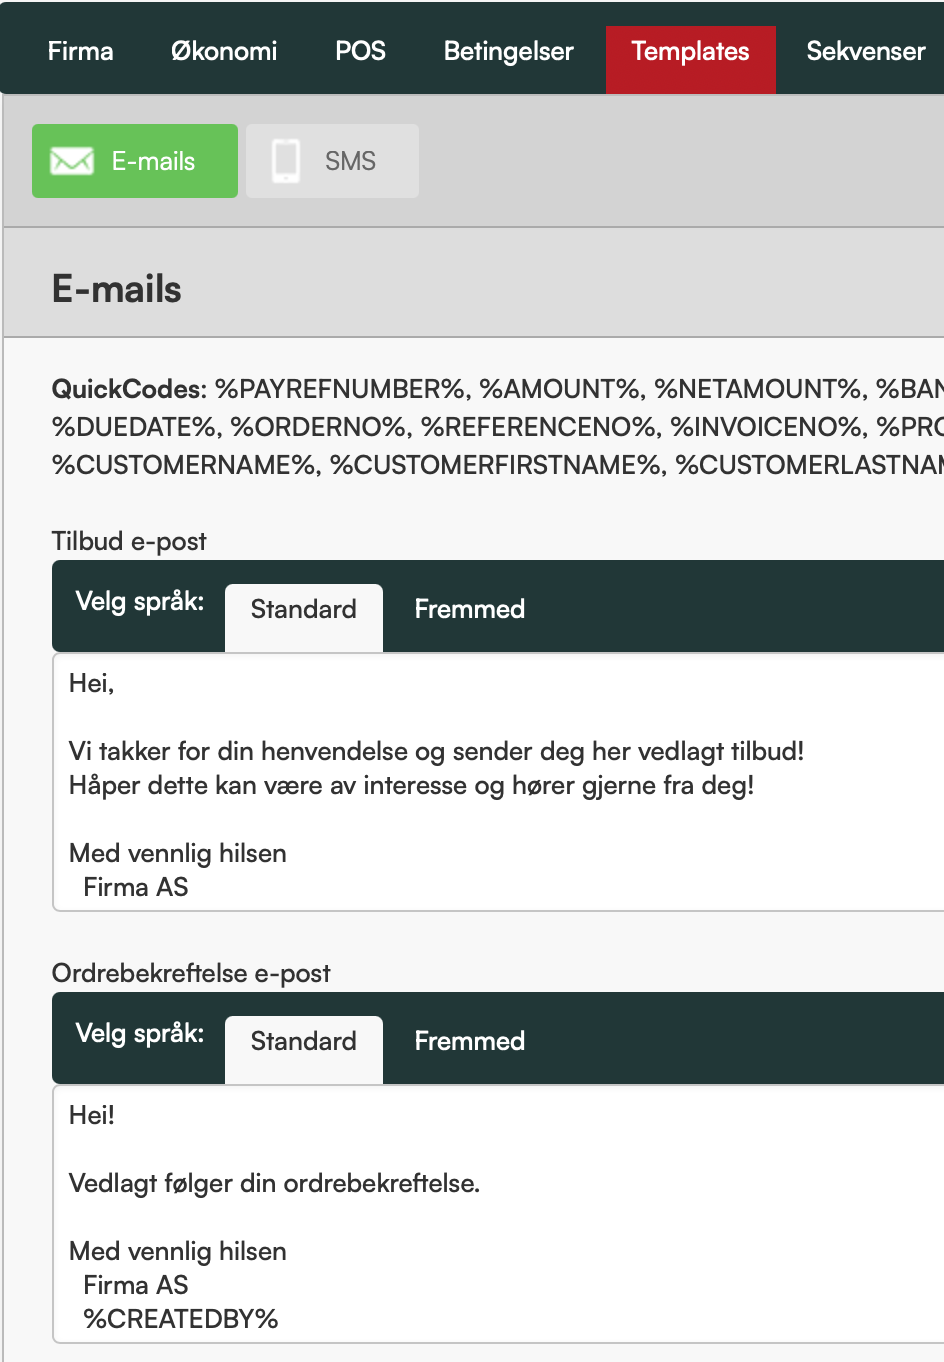944x1362 pixels.
Task: Open the Firma menu tab
Action: click(x=80, y=51)
